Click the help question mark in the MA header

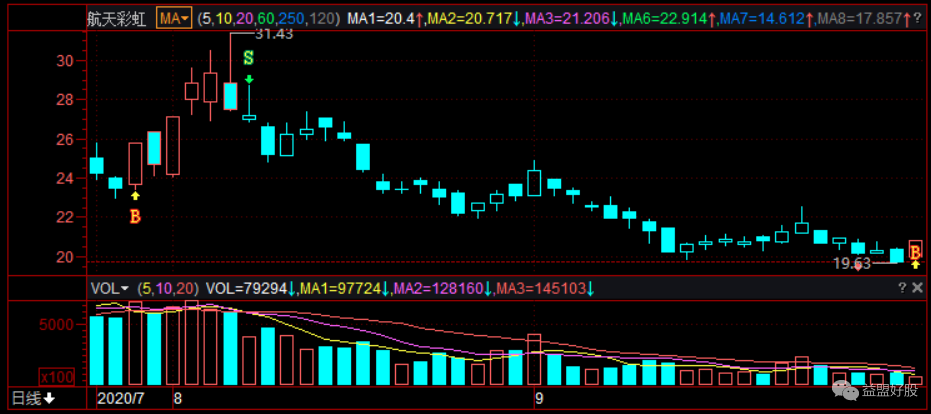pos(917,18)
